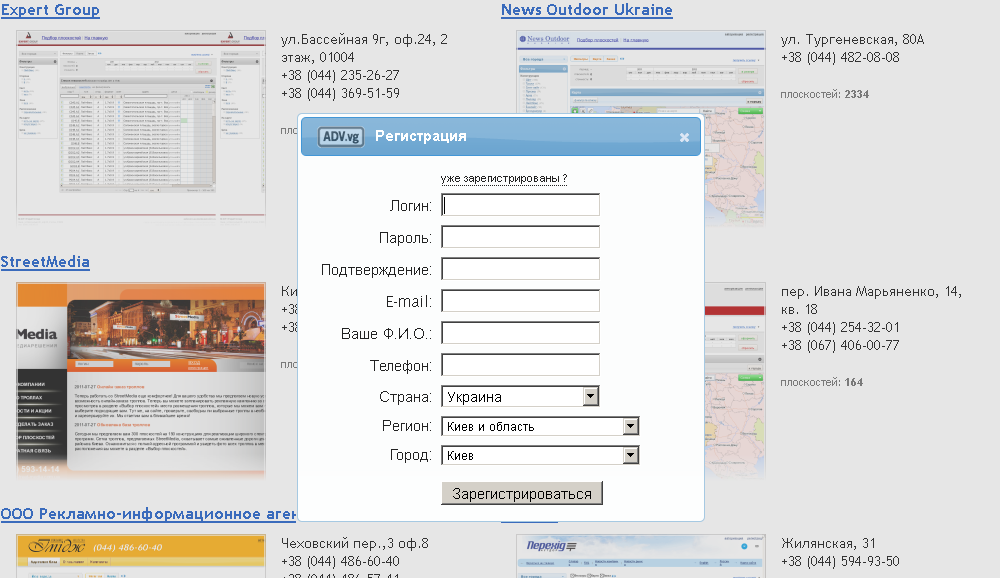Select the address text Чеховский пер.,3 оф.8
1000x578 pixels.
355,544
